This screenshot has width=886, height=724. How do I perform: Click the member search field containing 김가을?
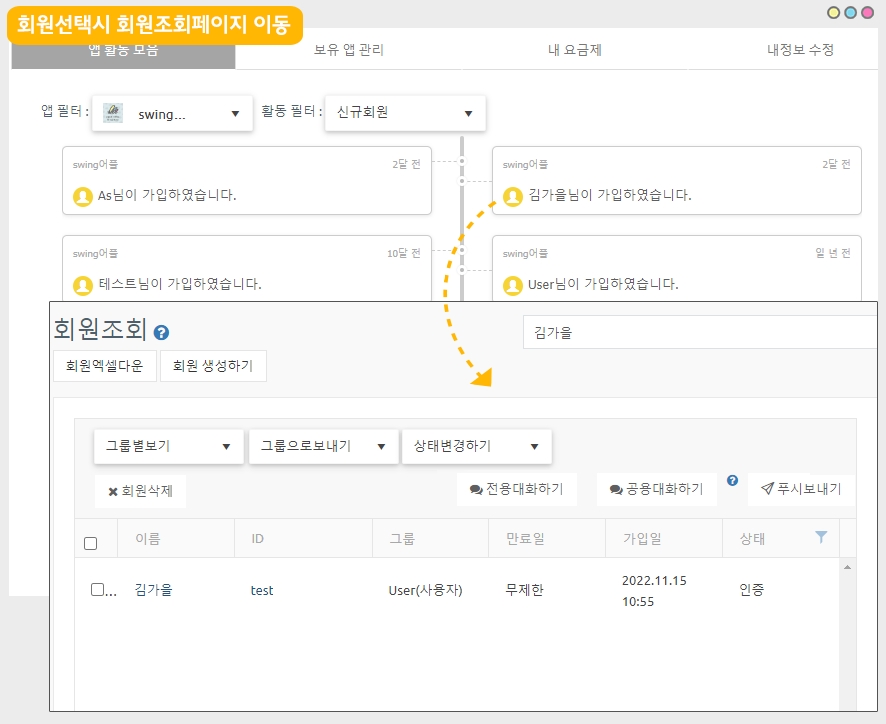[700, 332]
